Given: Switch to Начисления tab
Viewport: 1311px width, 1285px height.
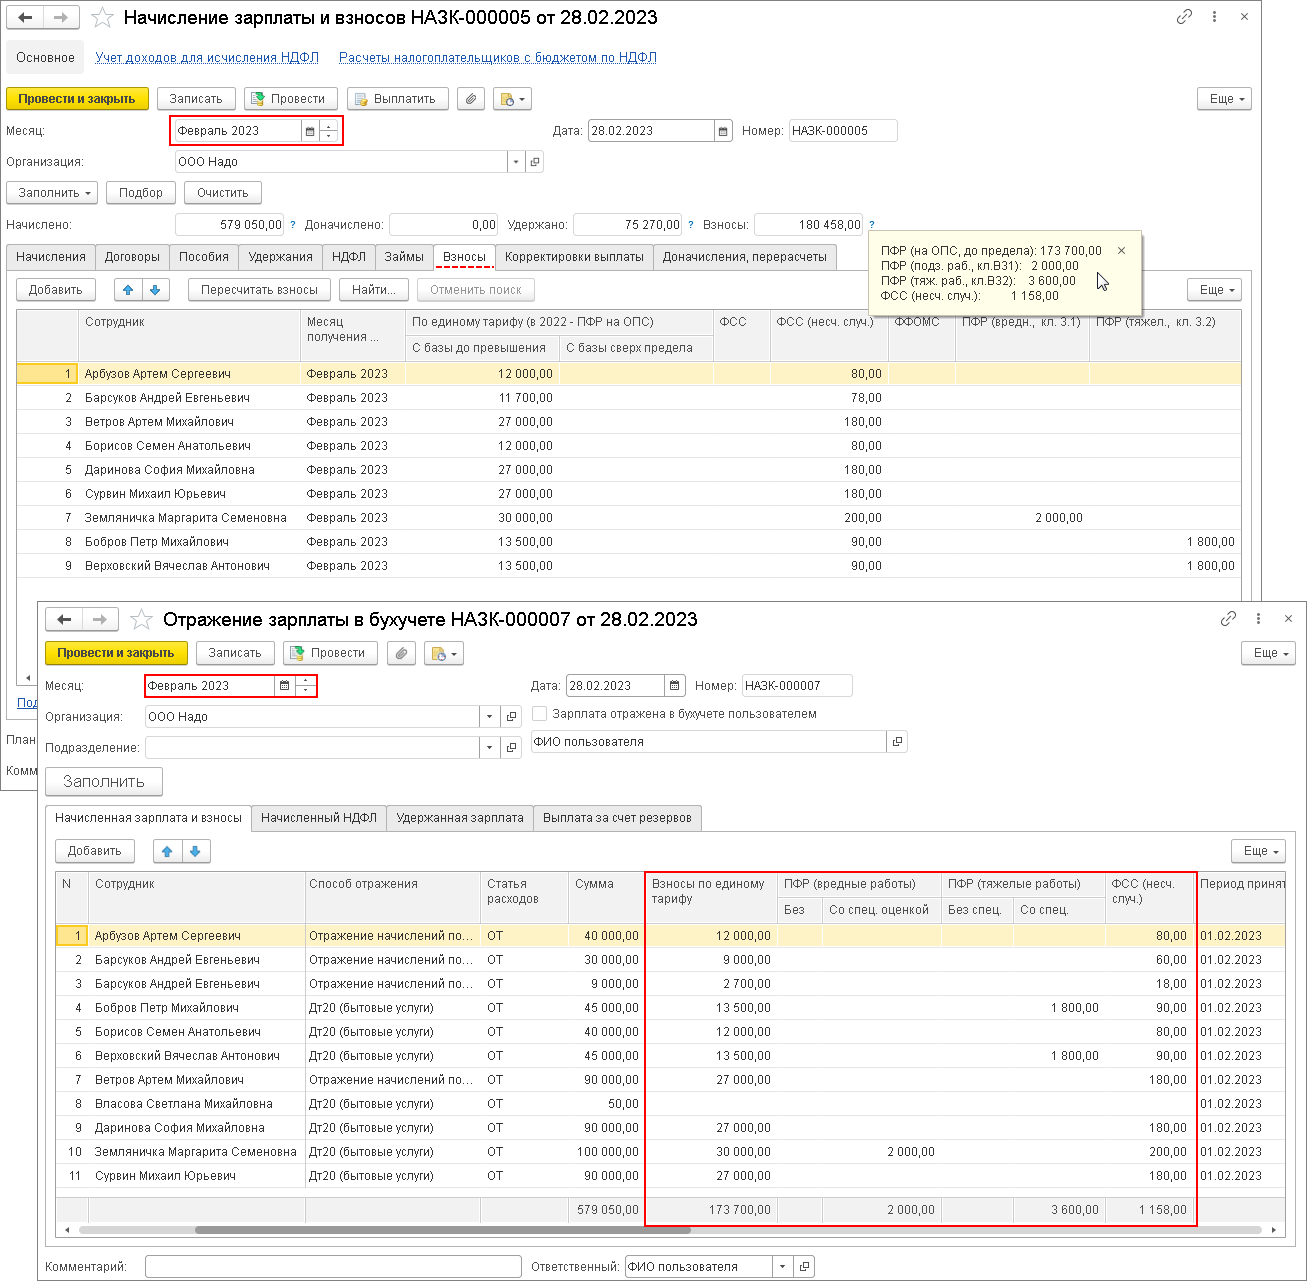Looking at the screenshot, I should pos(51,257).
